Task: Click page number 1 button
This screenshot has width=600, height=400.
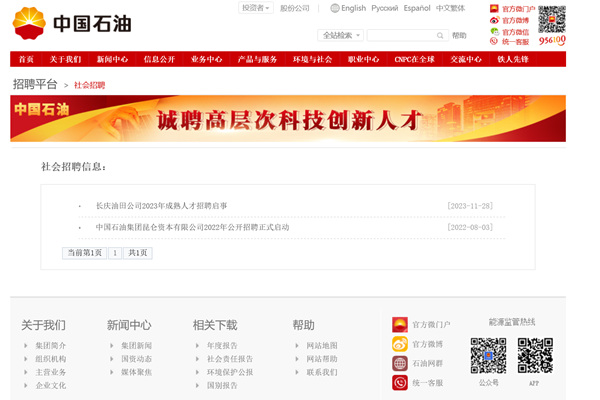Action: point(115,253)
